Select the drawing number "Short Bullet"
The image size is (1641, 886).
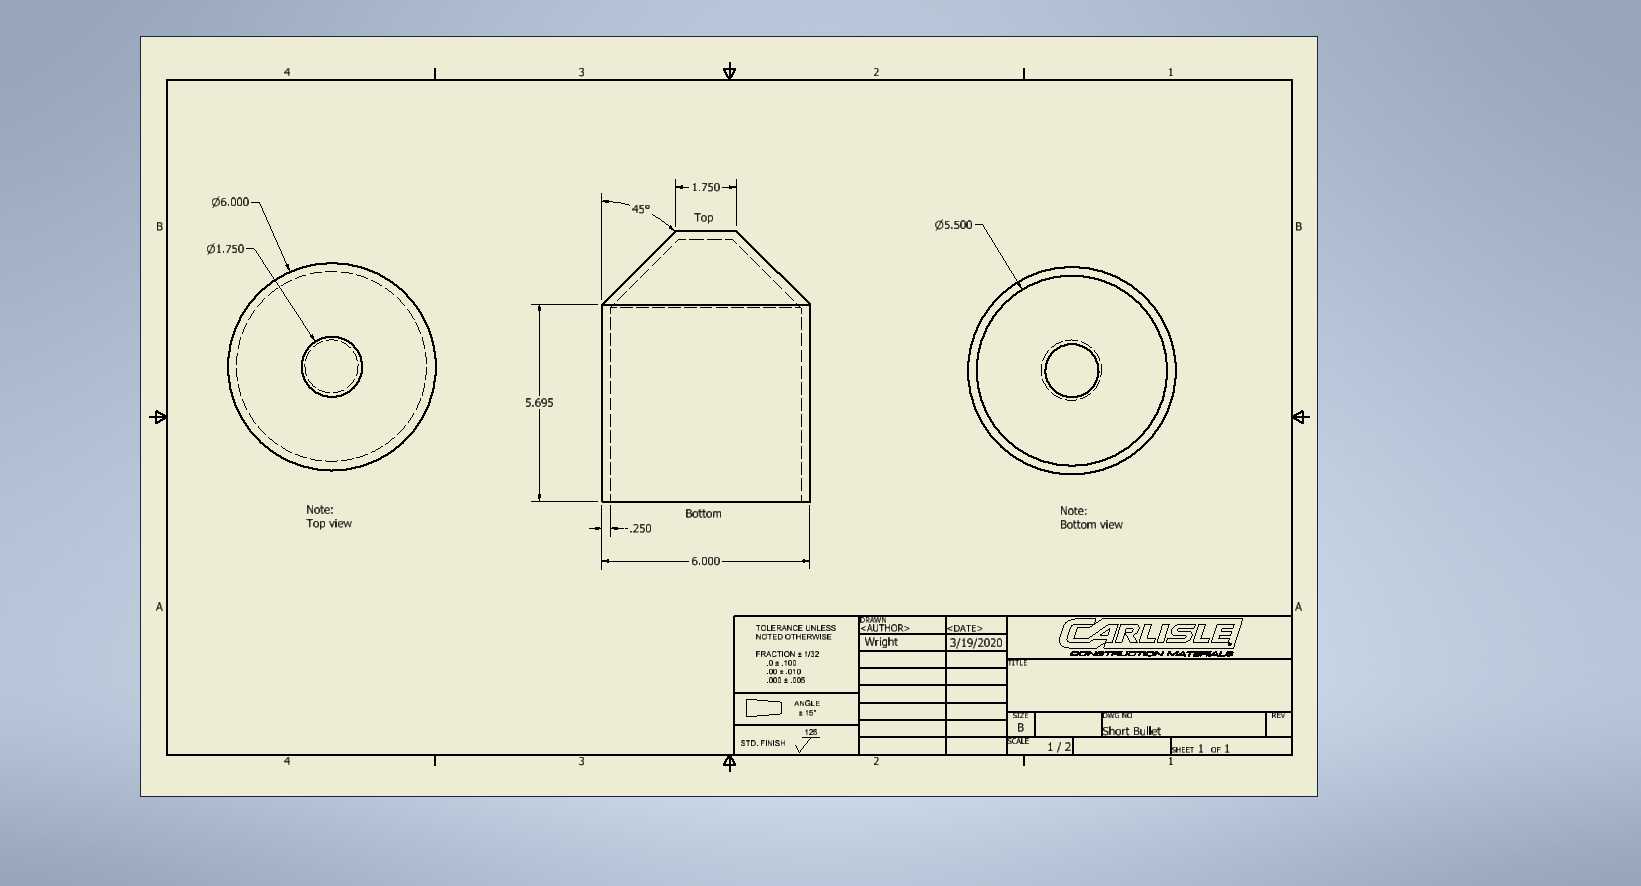point(1131,731)
